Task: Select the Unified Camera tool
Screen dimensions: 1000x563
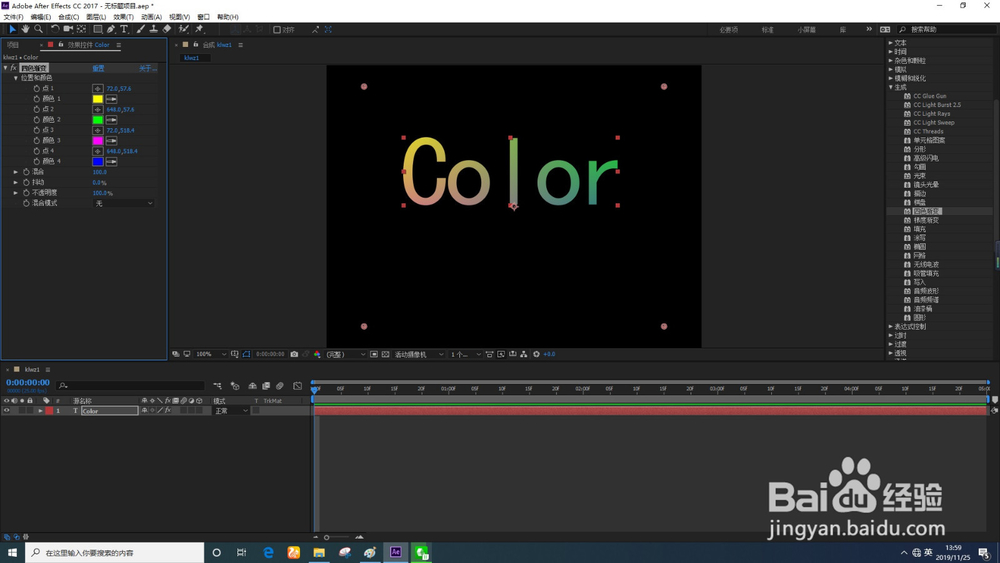Action: 68,29
